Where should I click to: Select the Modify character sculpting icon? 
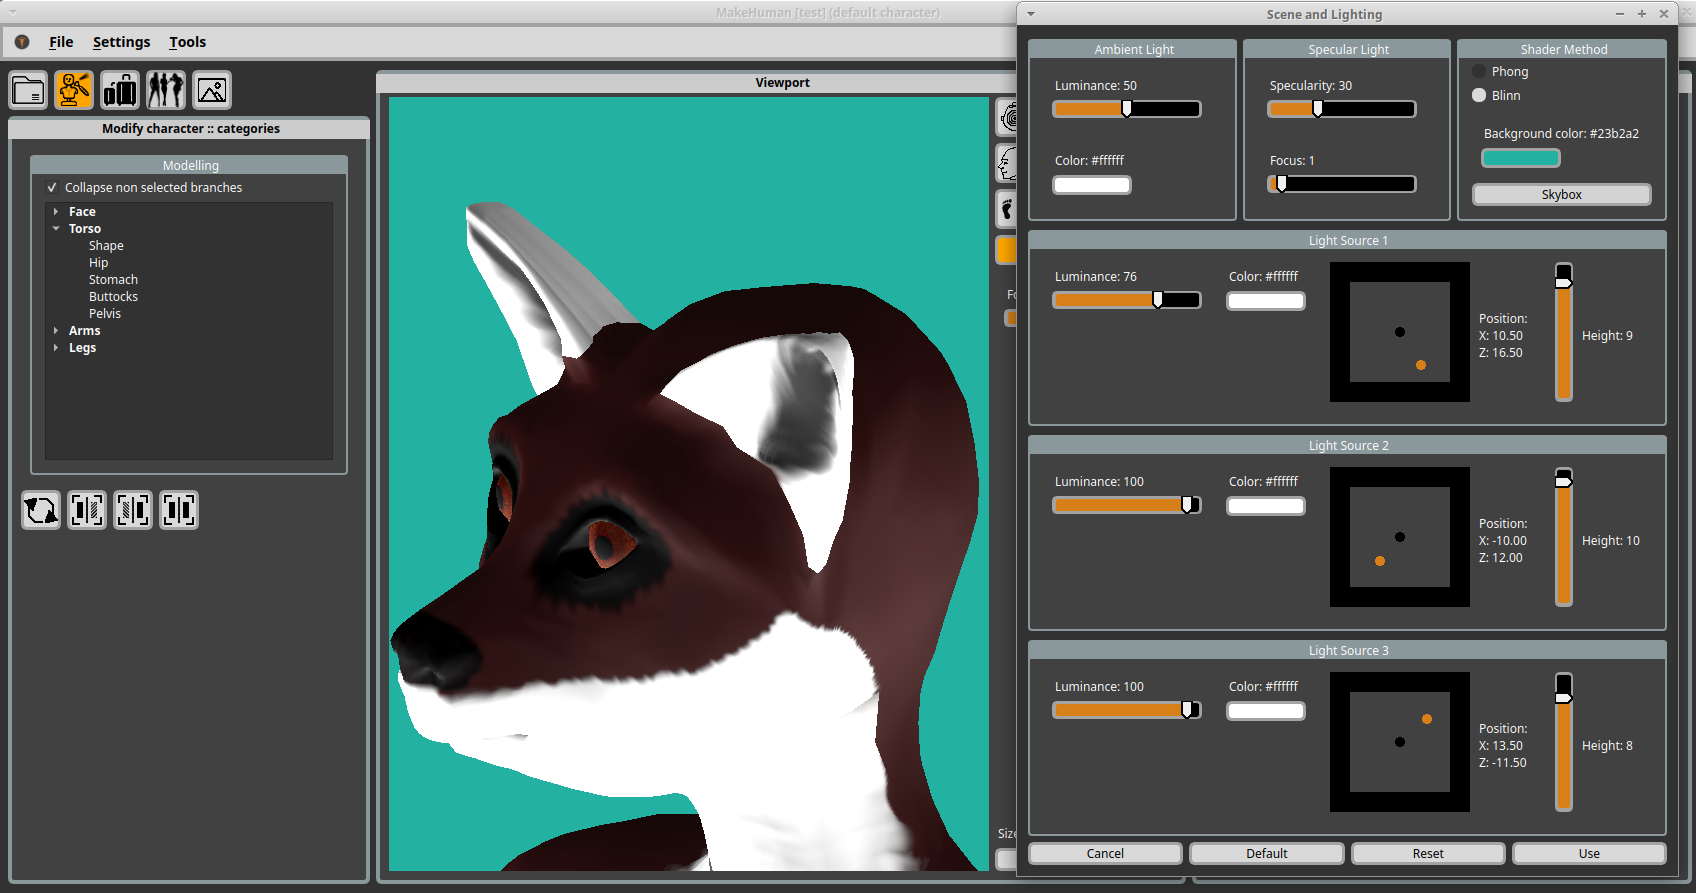(x=74, y=90)
